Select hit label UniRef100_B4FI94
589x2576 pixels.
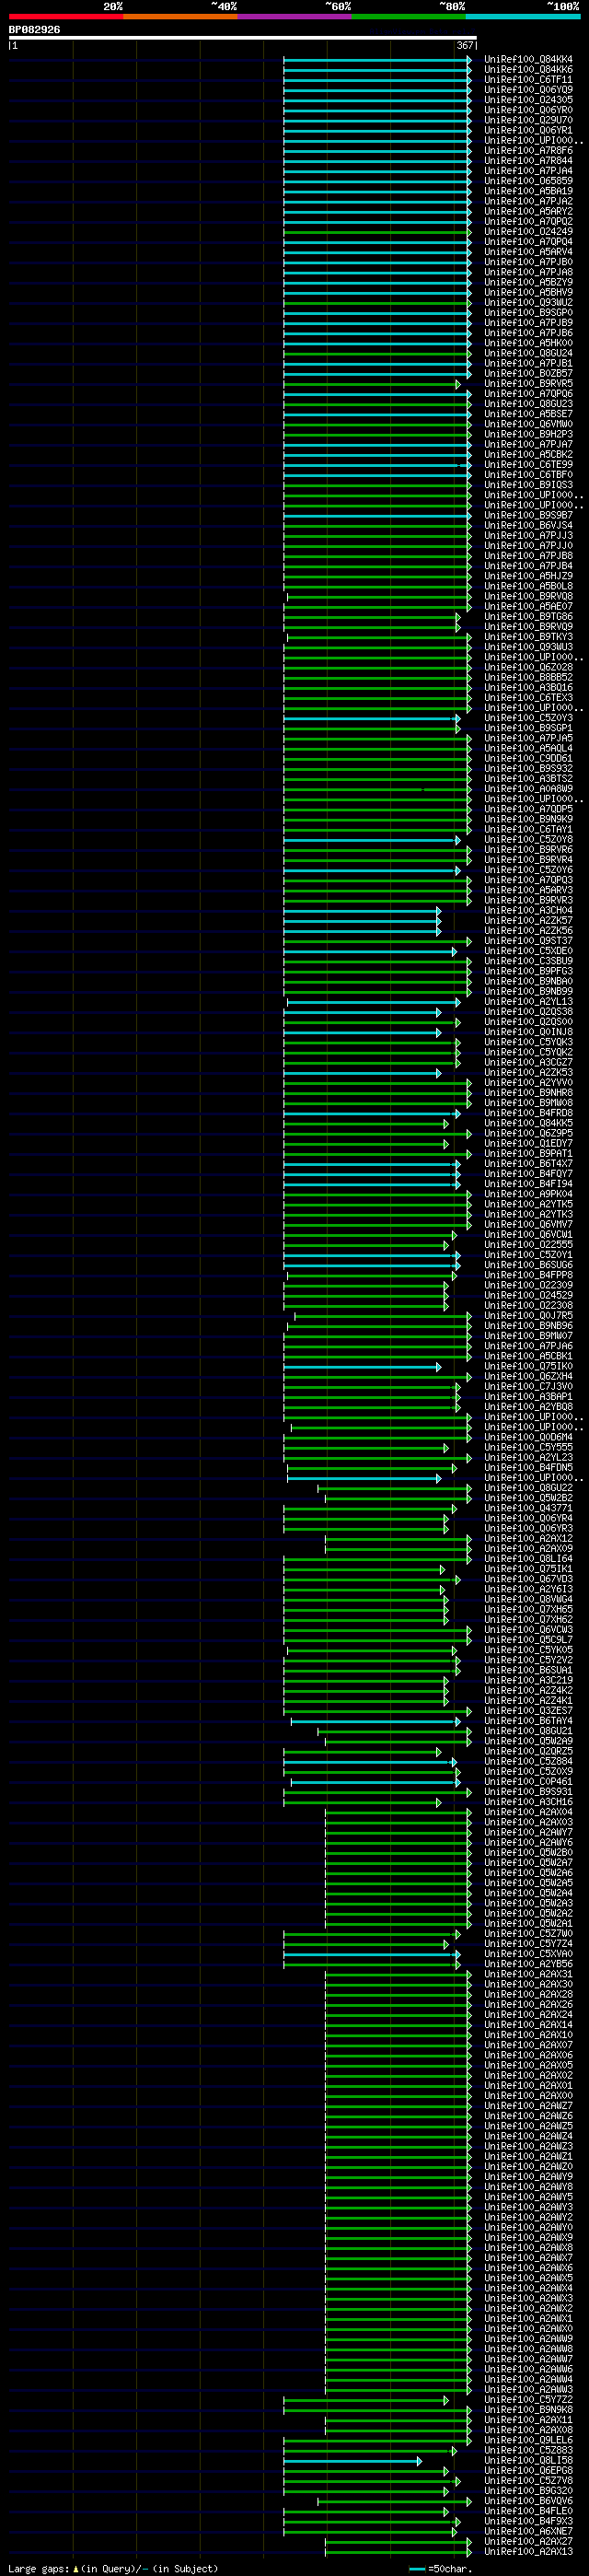(528, 1183)
